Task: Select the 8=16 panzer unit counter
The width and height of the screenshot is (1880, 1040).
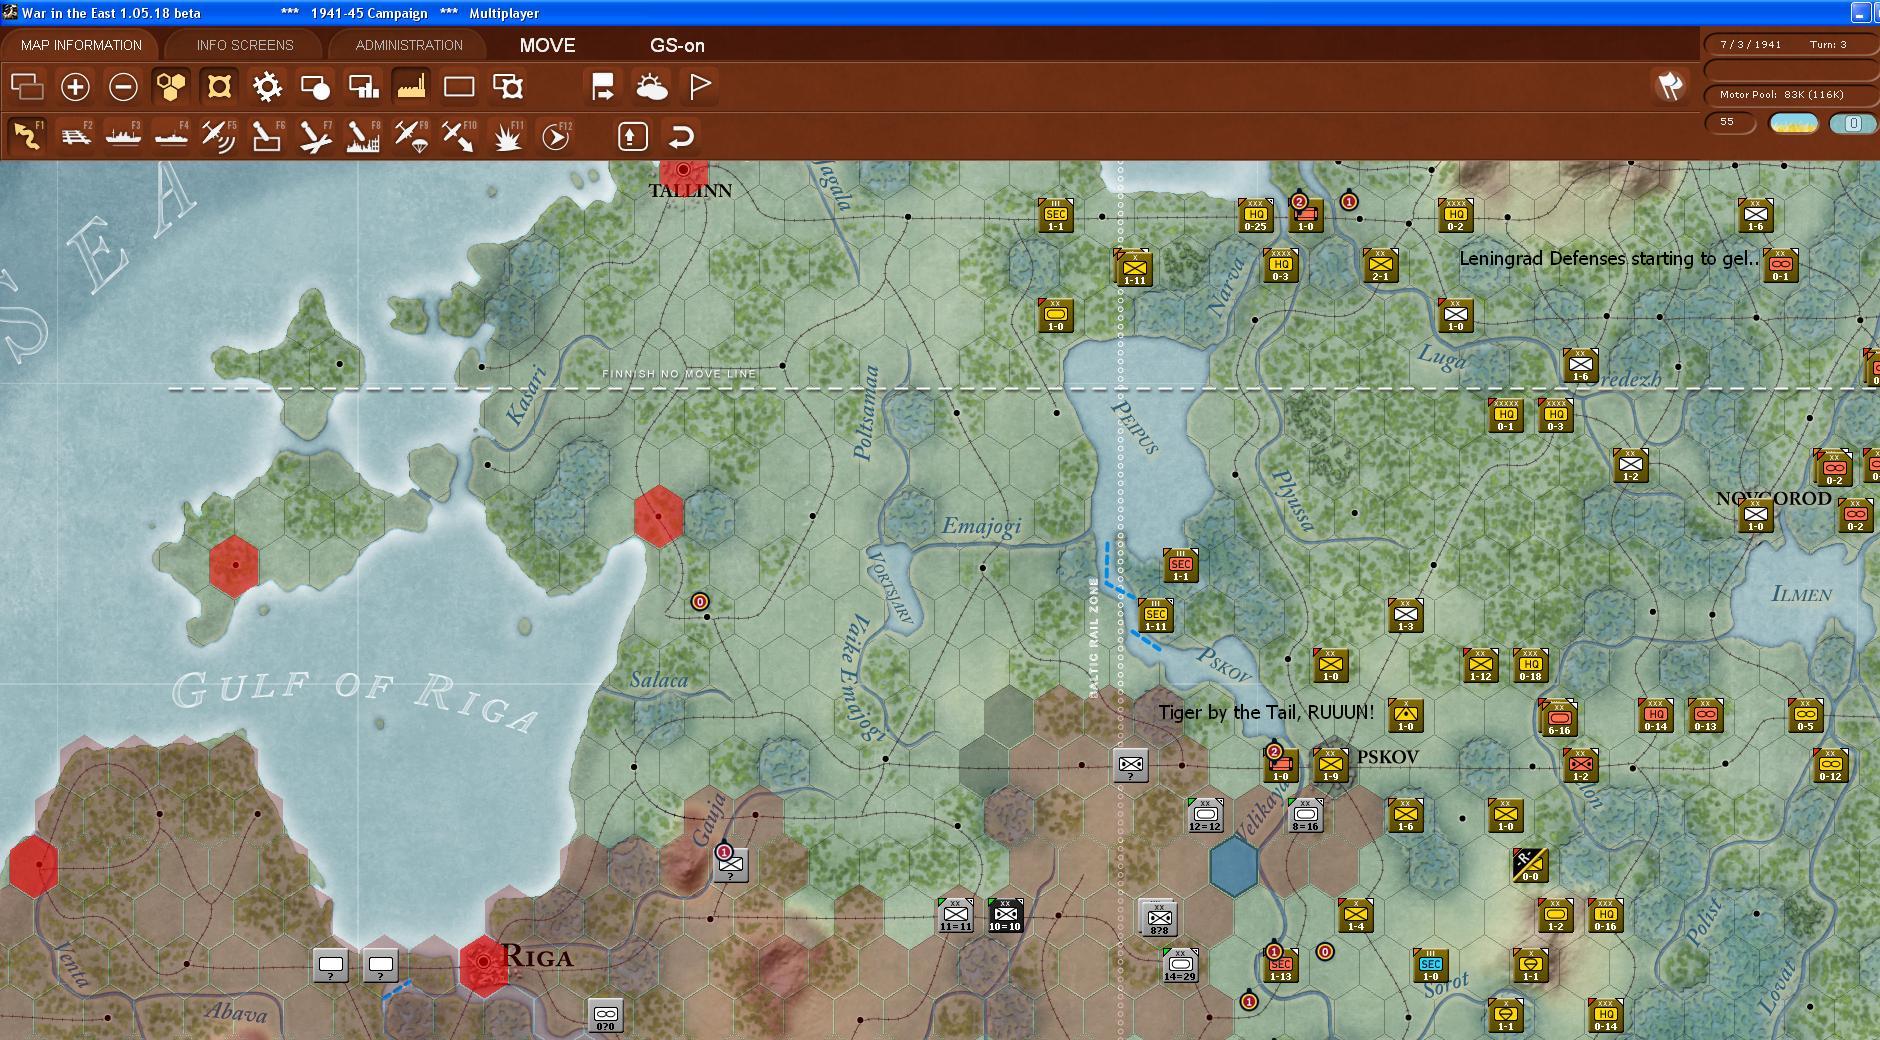Action: [x=1305, y=815]
